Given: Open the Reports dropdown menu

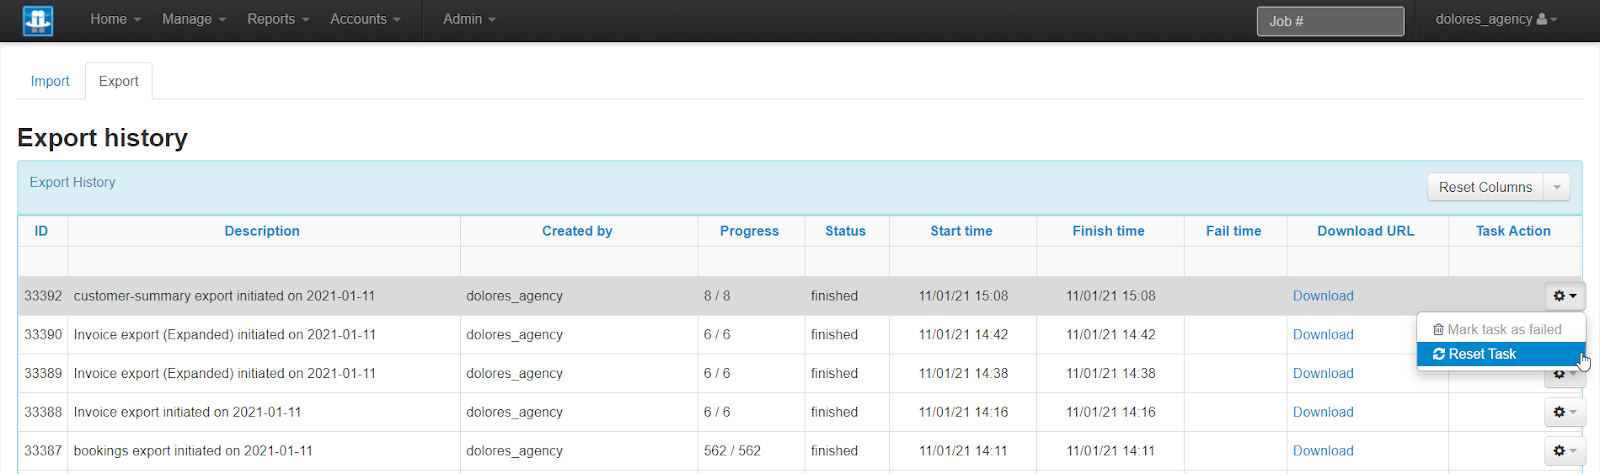Looking at the screenshot, I should click(x=278, y=19).
